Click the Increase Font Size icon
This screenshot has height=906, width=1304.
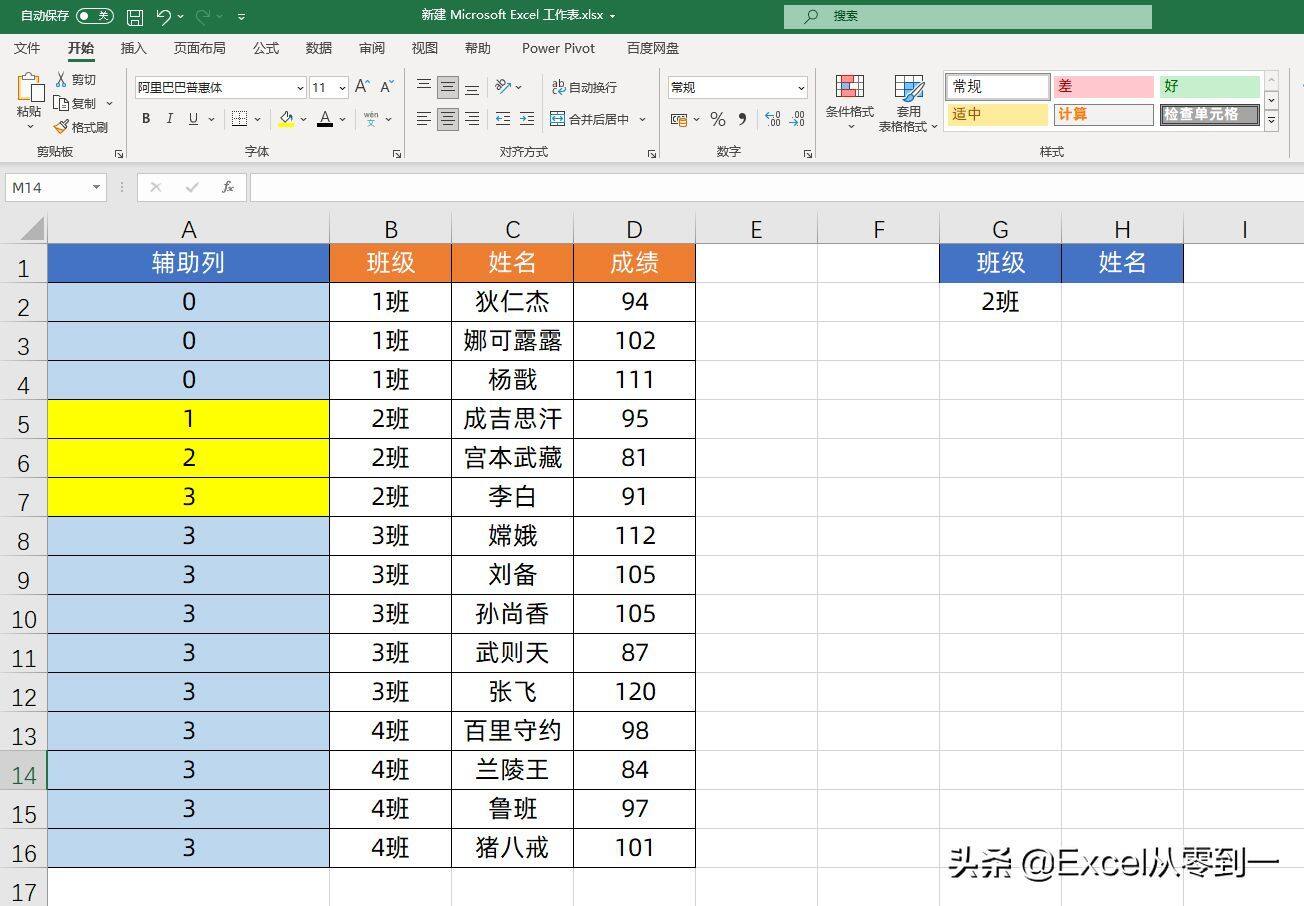(x=362, y=87)
